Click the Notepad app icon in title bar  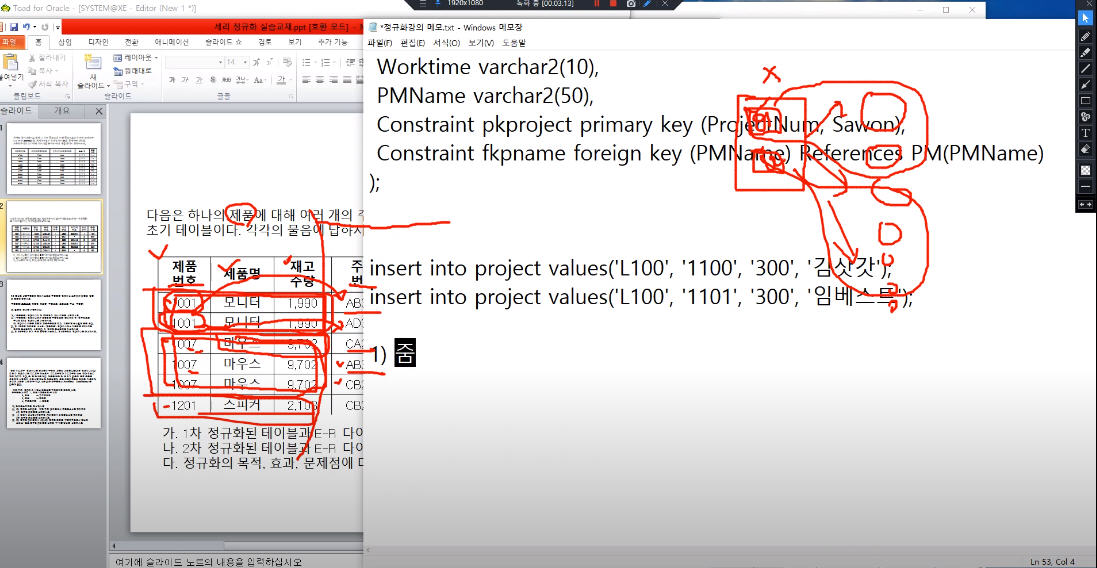point(373,27)
